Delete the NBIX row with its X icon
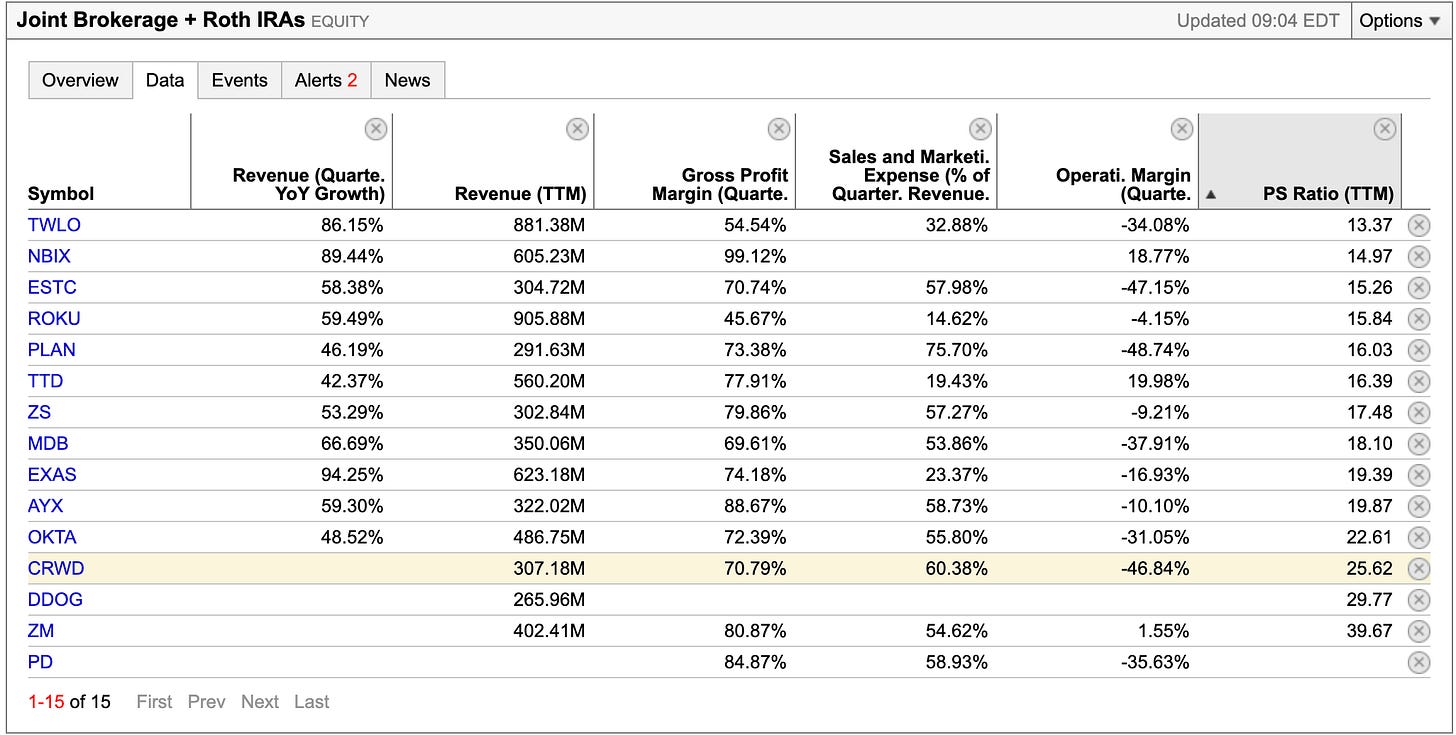The width and height of the screenshot is (1456, 735). coord(1418,256)
